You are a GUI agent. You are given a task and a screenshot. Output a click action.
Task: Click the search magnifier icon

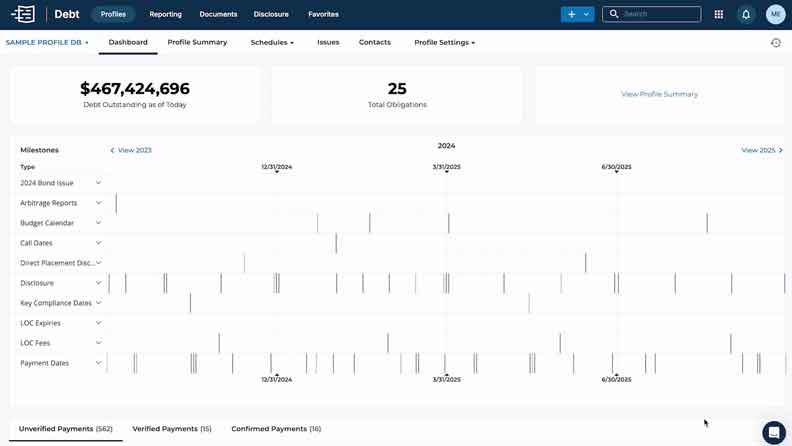[614, 14]
